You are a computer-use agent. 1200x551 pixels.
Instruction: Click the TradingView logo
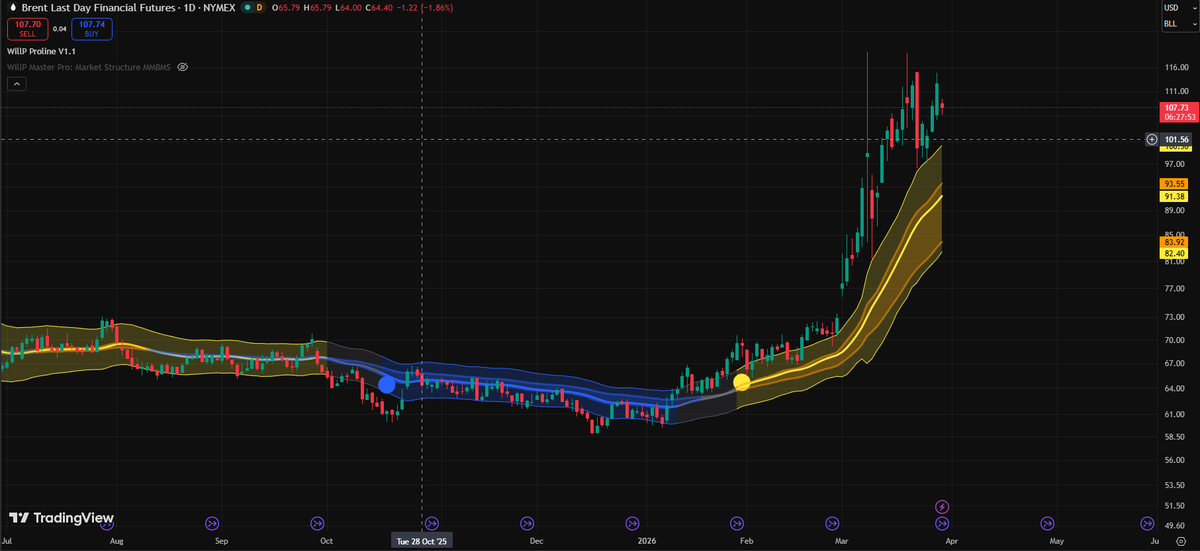pos(62,518)
